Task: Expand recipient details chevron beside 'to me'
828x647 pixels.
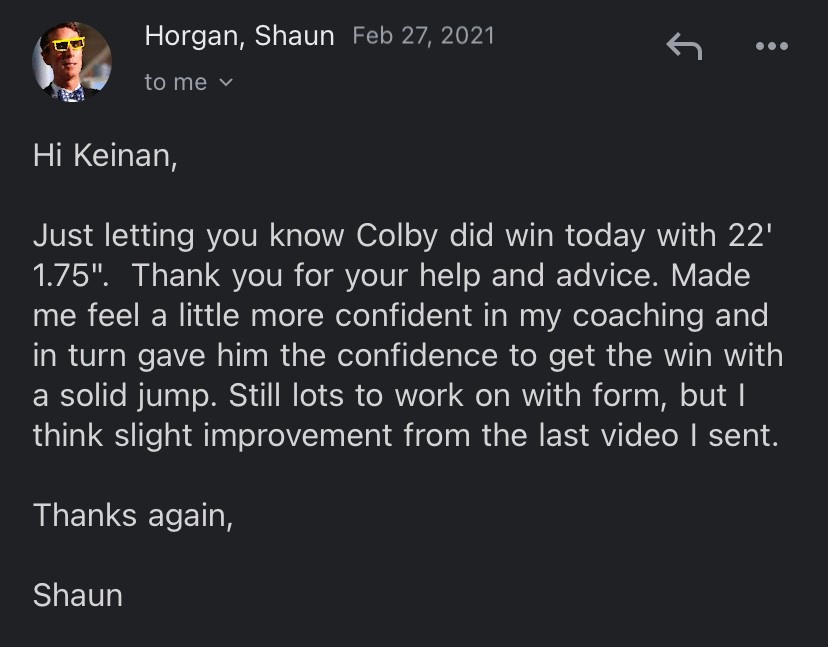Action: click(x=225, y=82)
